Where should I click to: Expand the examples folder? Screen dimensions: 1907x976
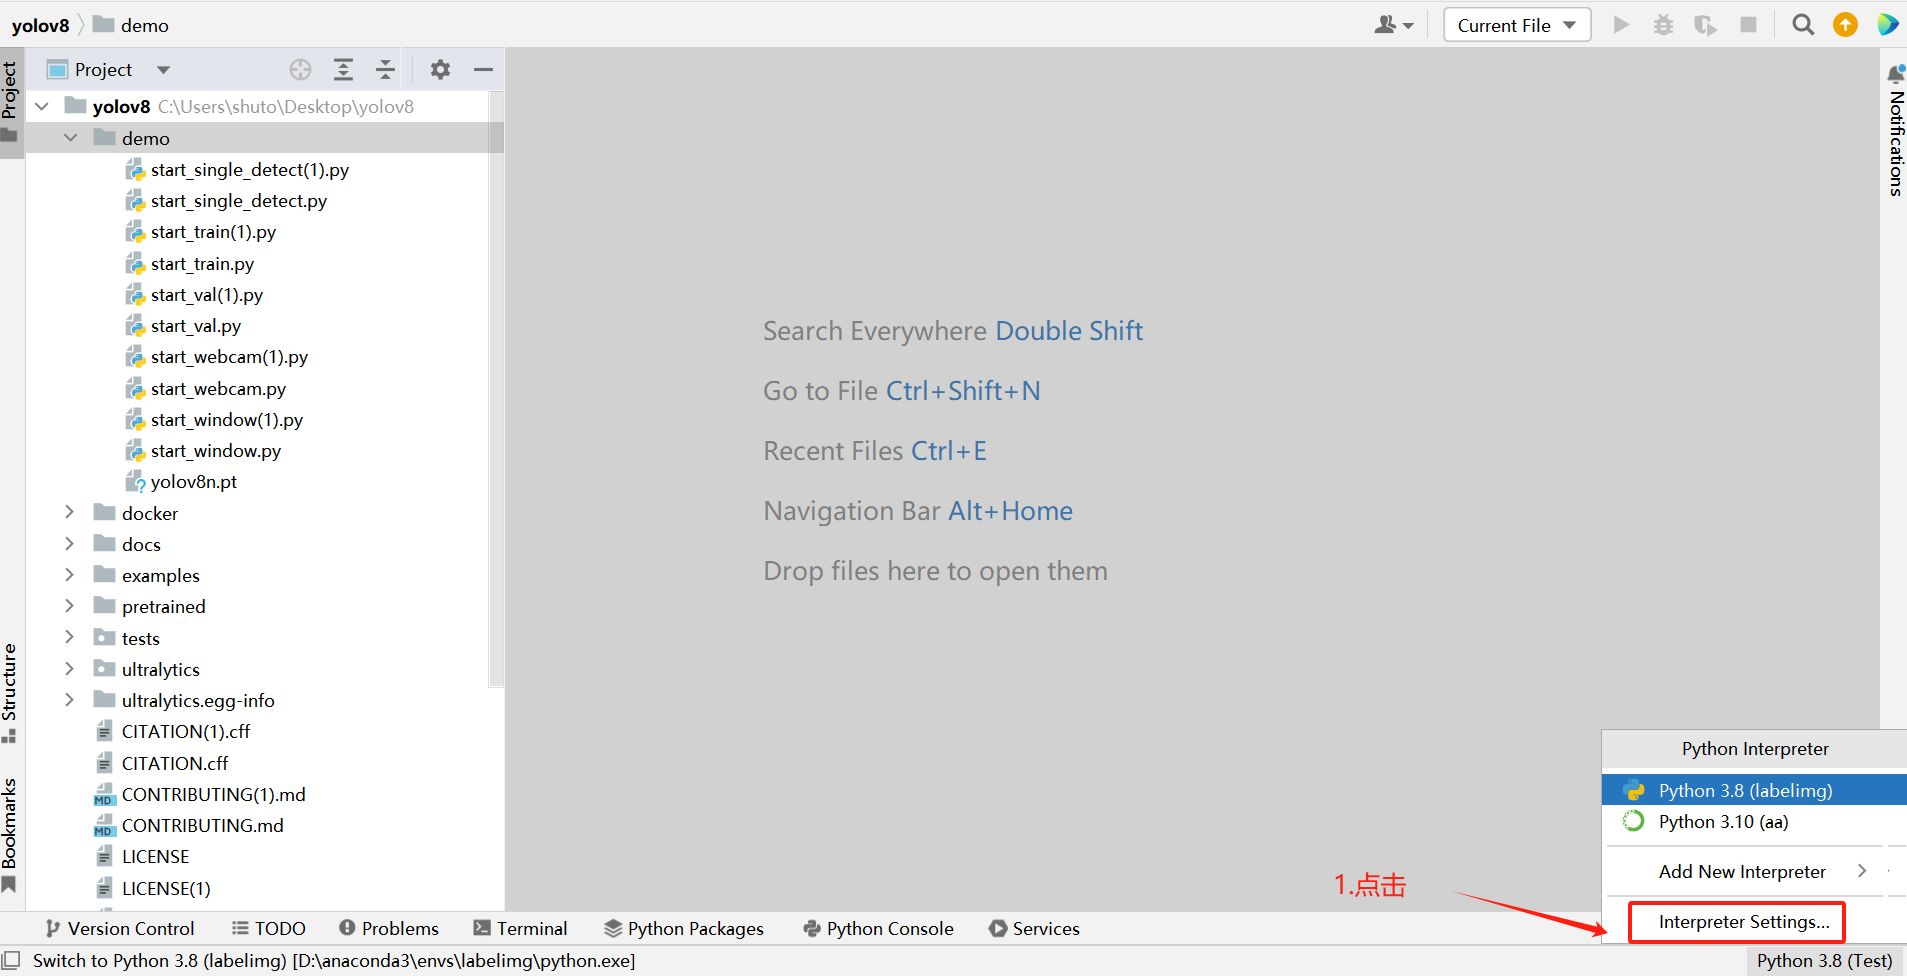[x=70, y=575]
